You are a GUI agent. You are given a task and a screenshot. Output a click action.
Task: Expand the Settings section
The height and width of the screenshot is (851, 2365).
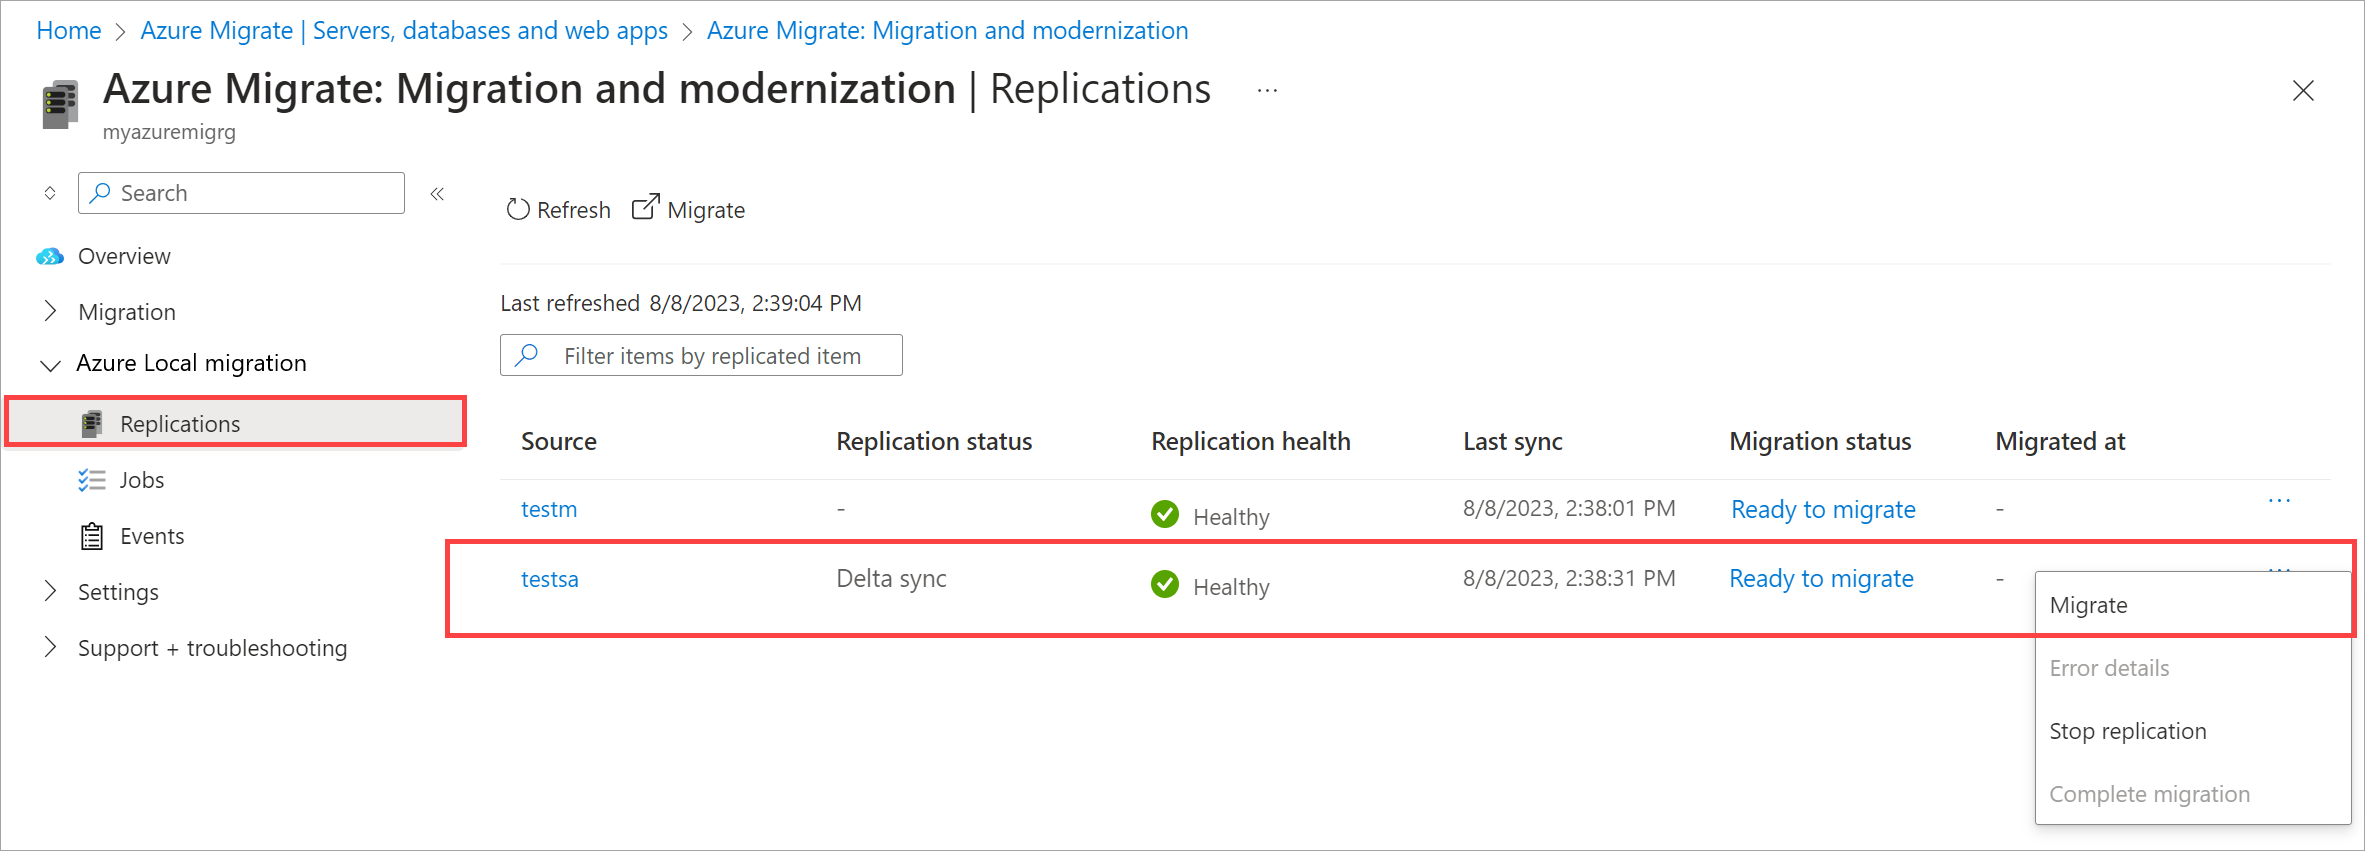pos(50,591)
